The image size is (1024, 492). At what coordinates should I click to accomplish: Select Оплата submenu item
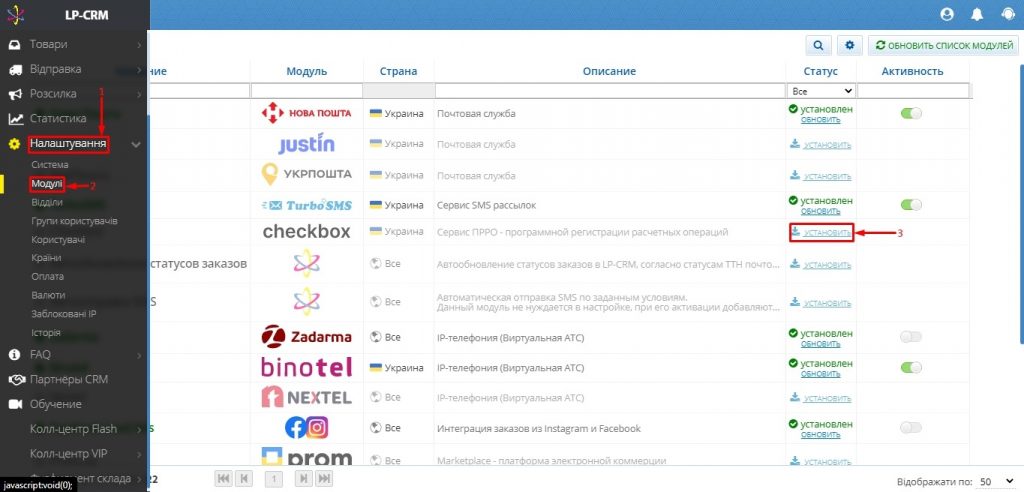pos(48,276)
